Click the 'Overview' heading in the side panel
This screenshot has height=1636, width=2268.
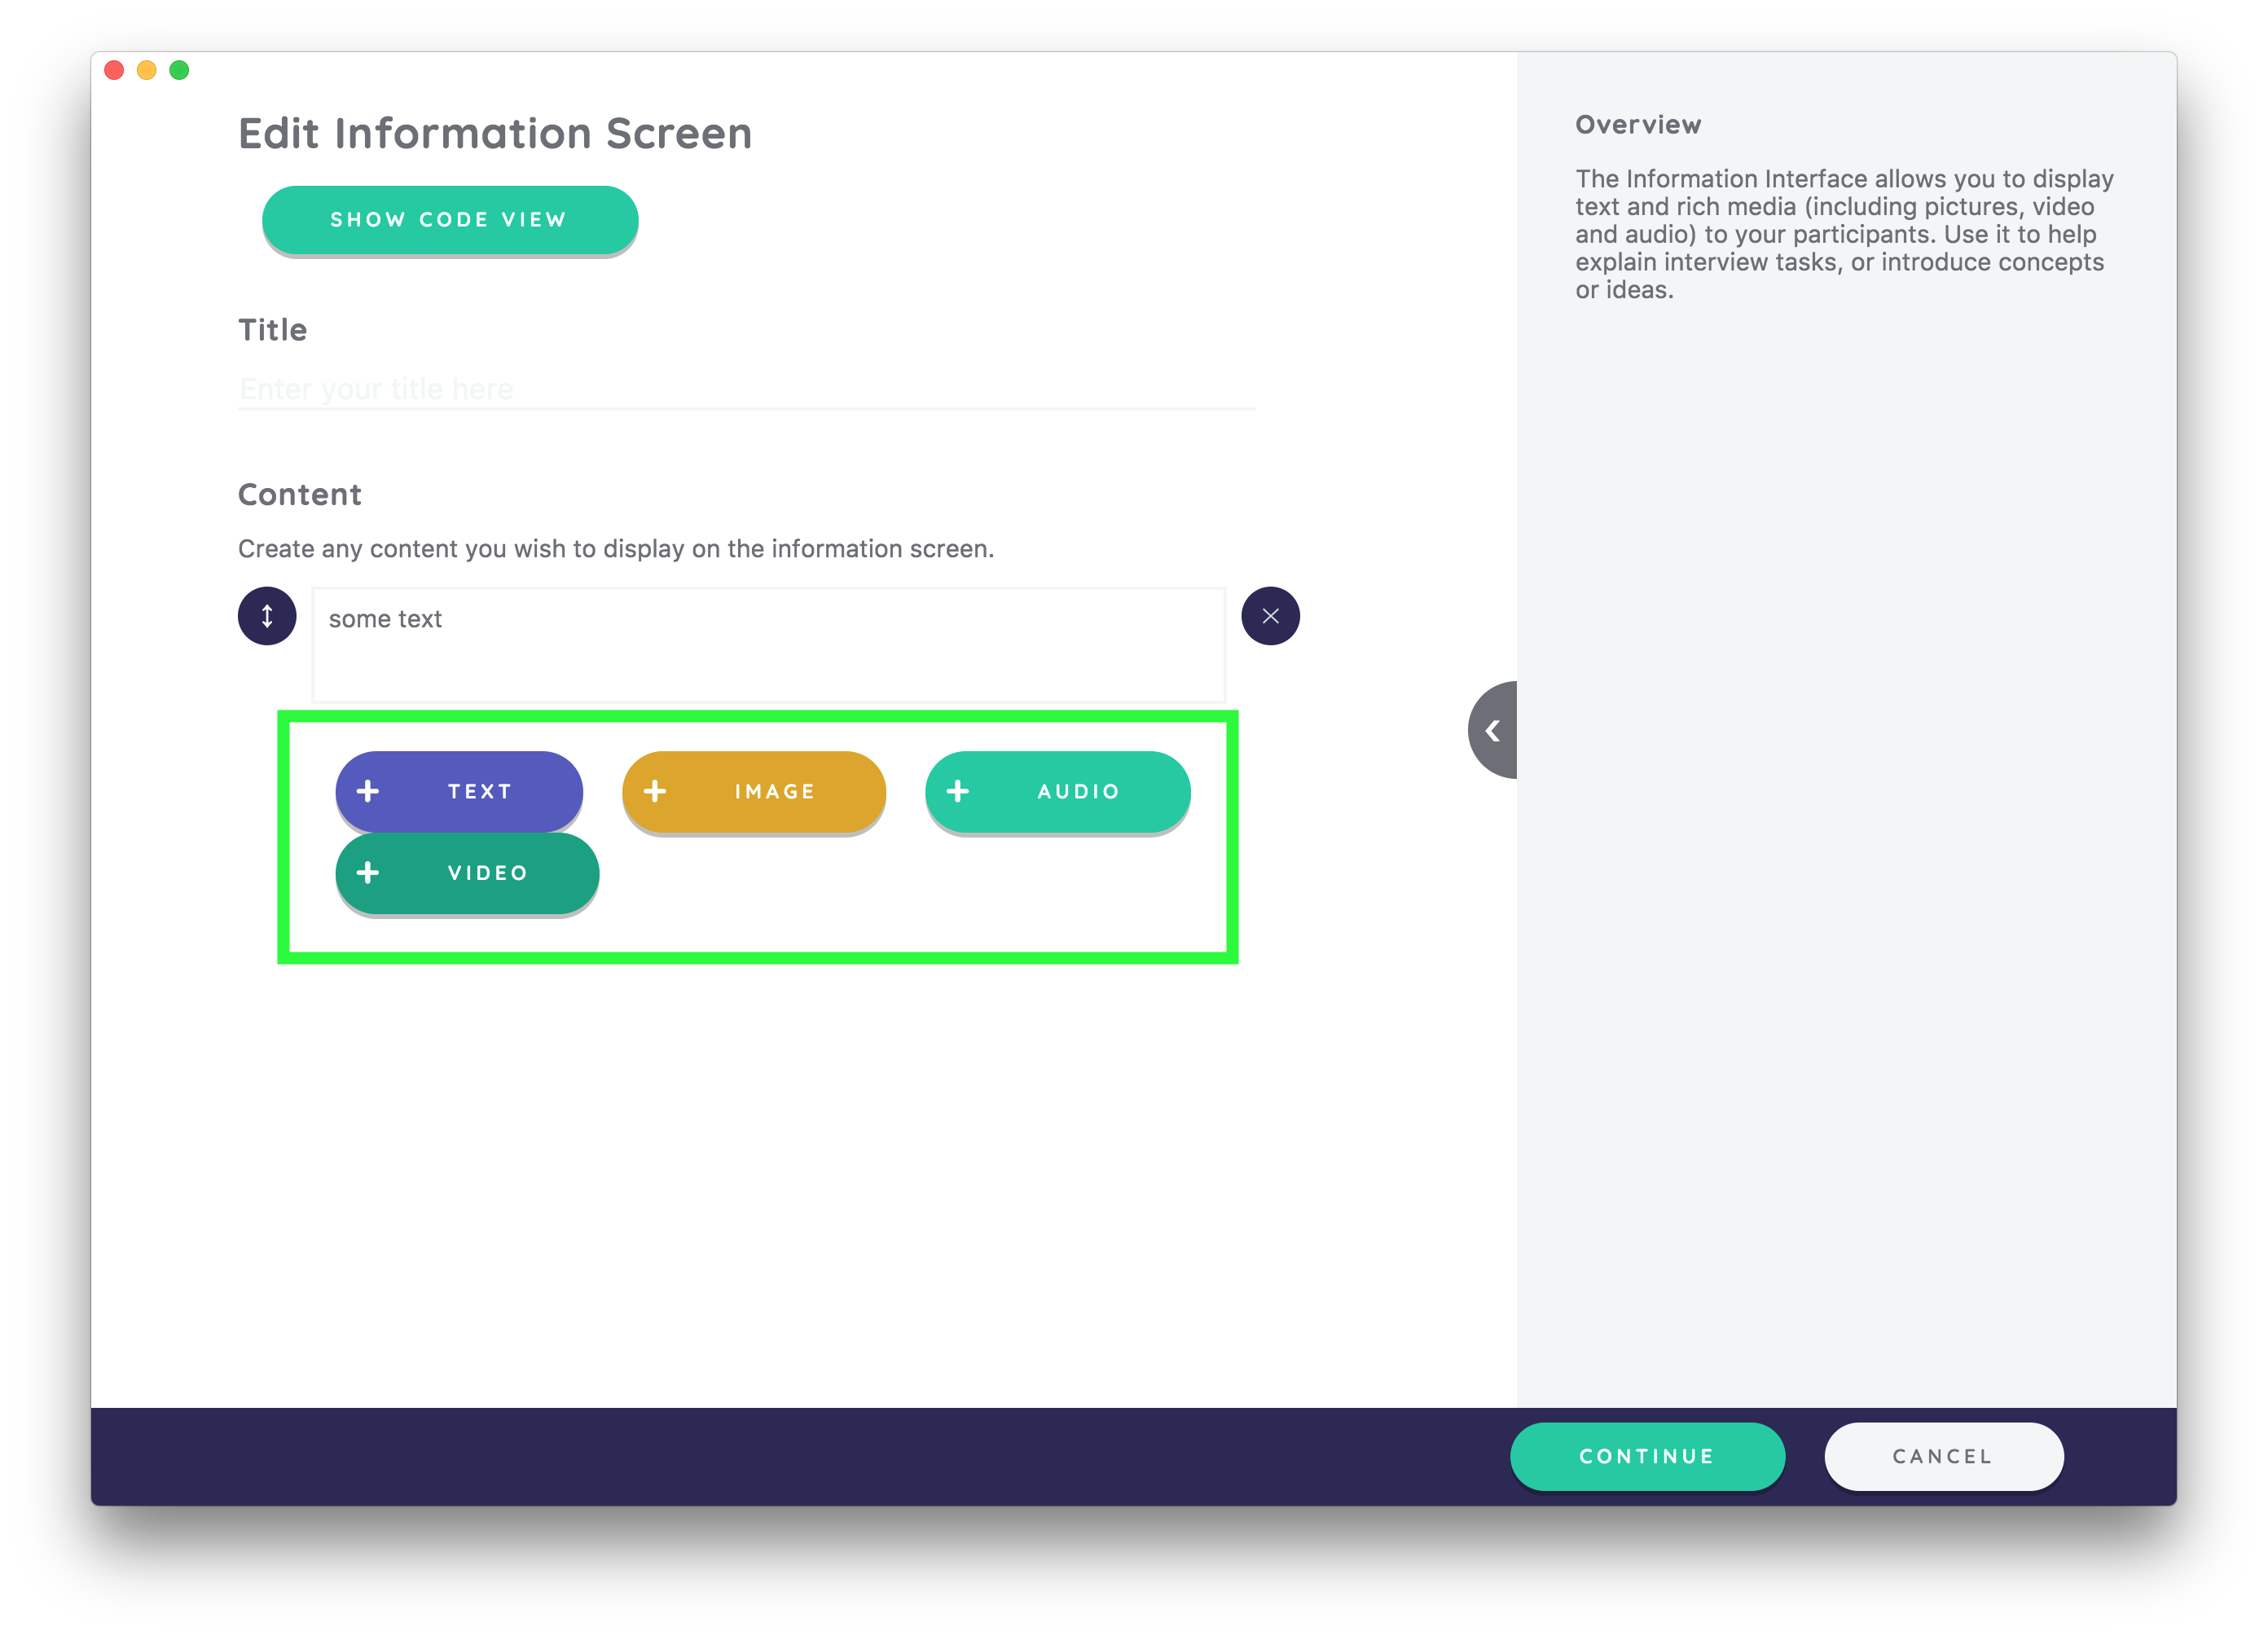click(x=1638, y=125)
